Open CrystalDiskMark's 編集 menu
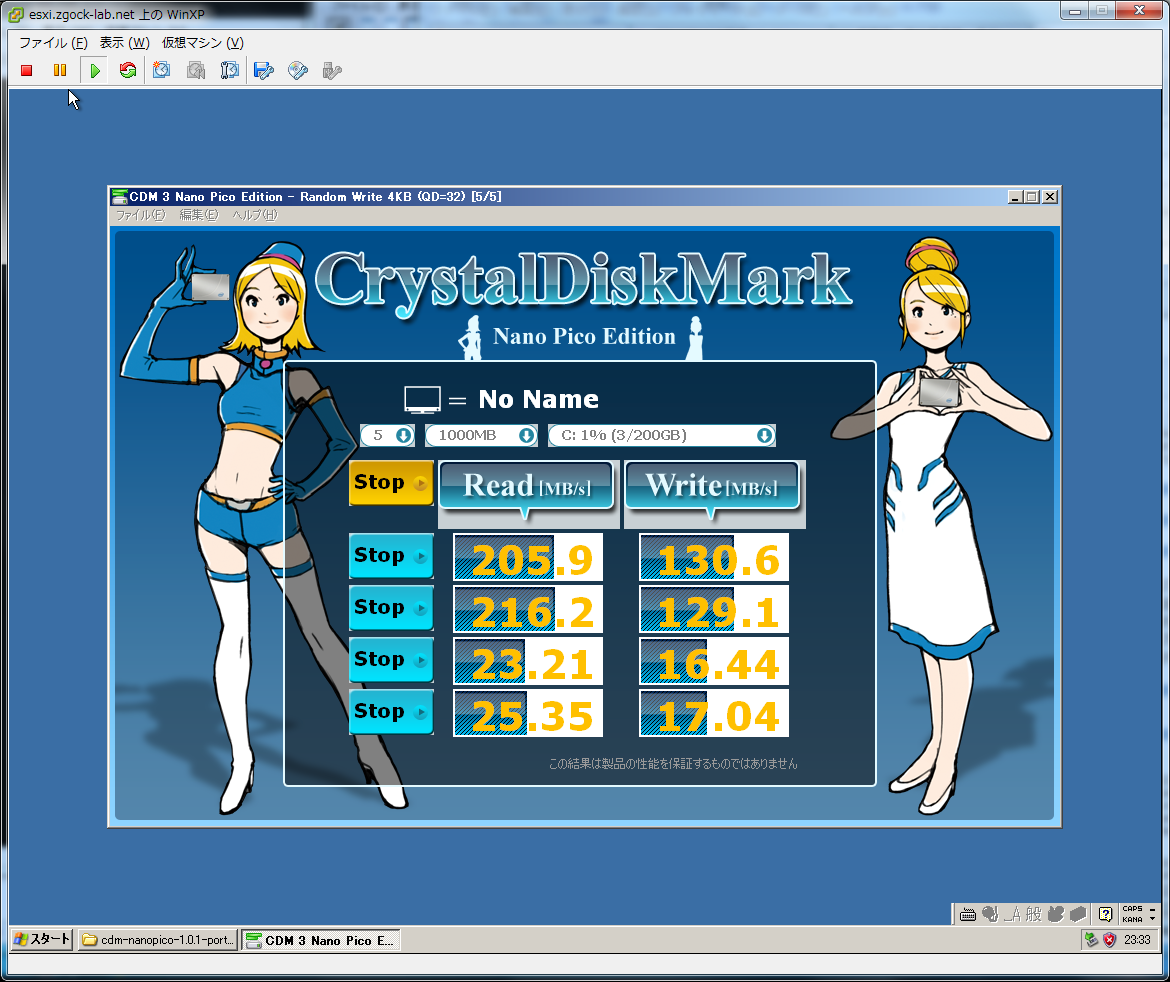The image size is (1170, 982). click(x=198, y=215)
